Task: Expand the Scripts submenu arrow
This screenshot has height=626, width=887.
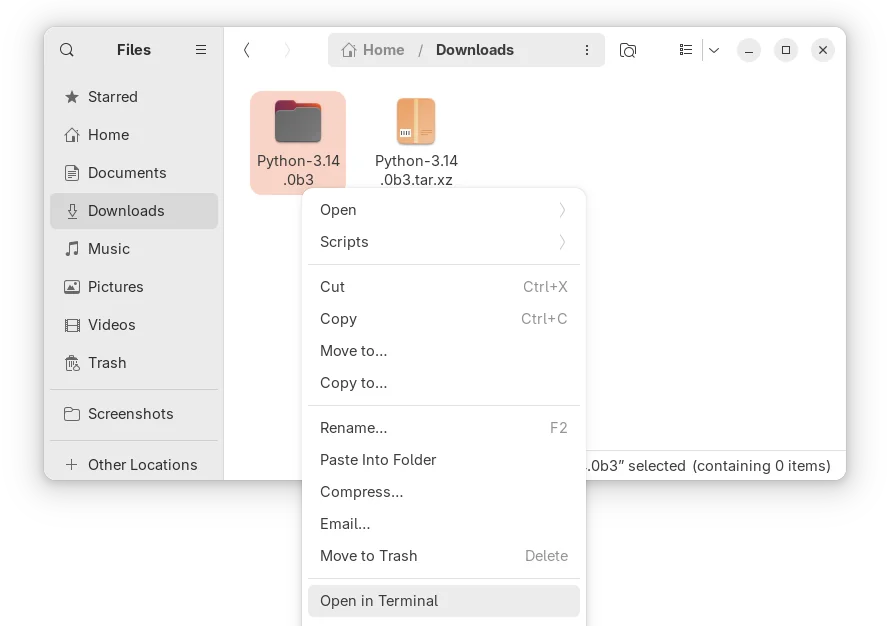Action: [x=562, y=242]
